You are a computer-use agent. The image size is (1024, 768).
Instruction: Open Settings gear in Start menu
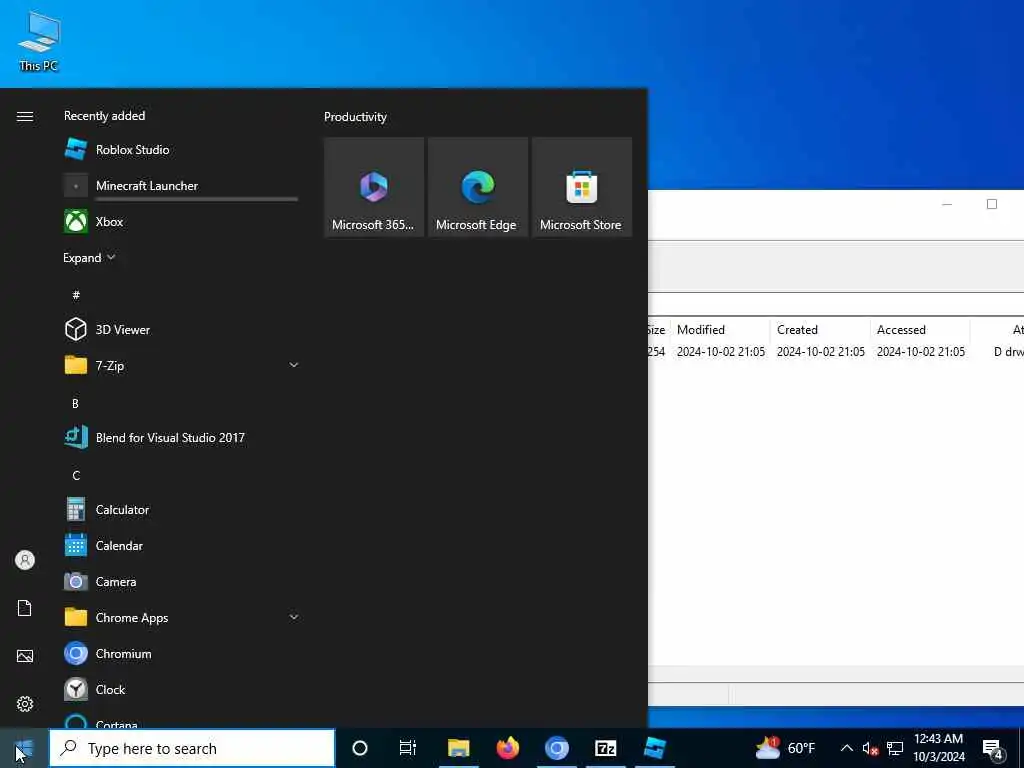click(25, 704)
